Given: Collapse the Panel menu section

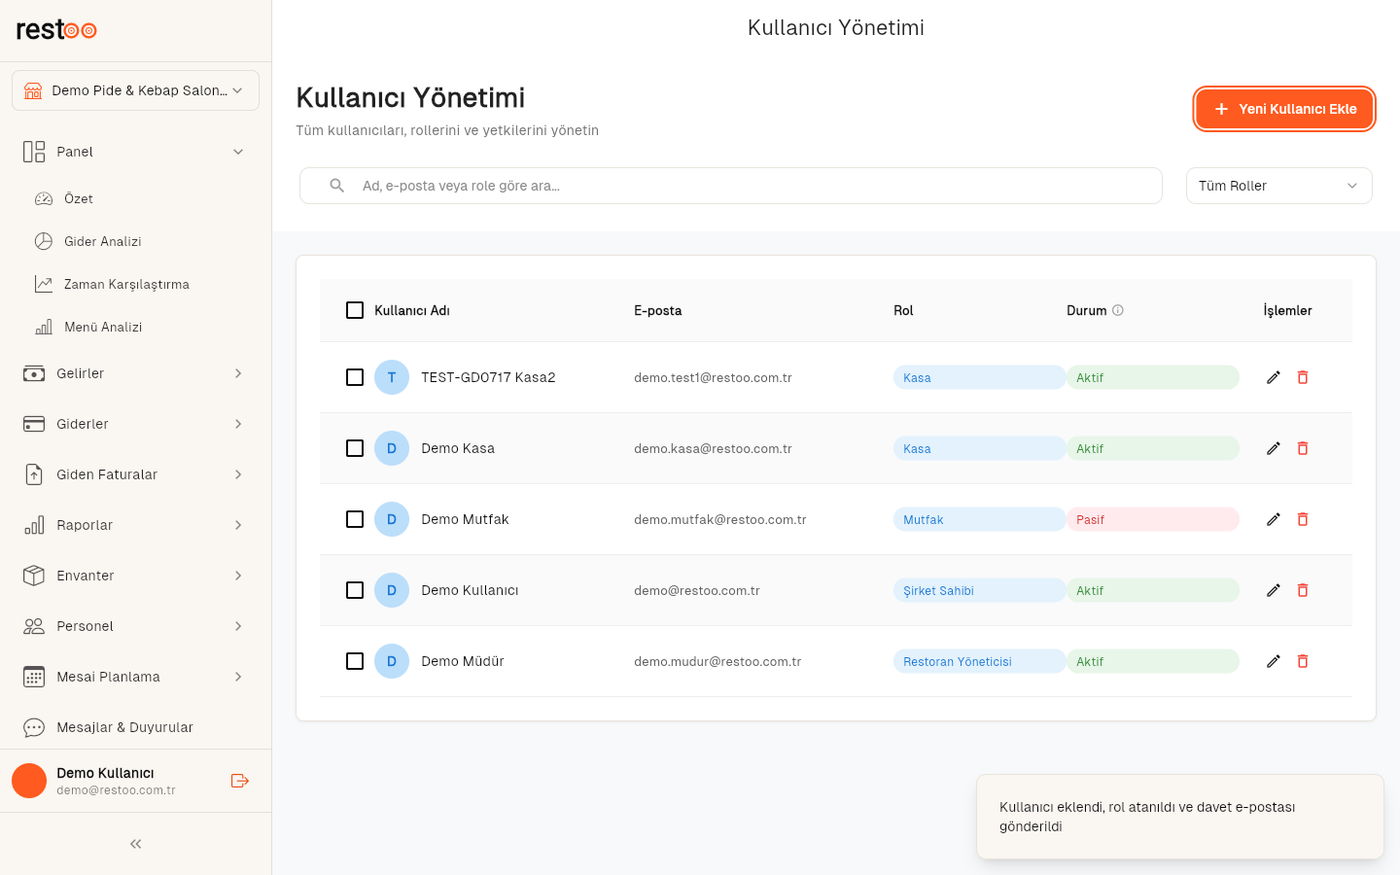Looking at the screenshot, I should 136,152.
